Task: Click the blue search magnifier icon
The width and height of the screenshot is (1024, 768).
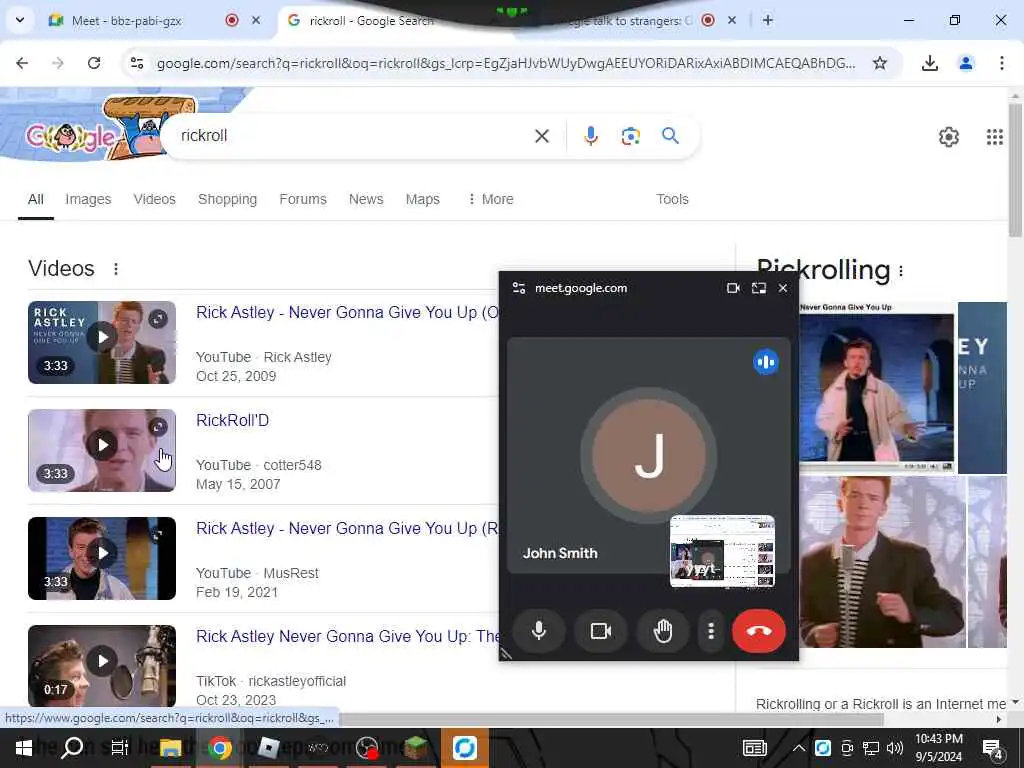Action: [670, 136]
